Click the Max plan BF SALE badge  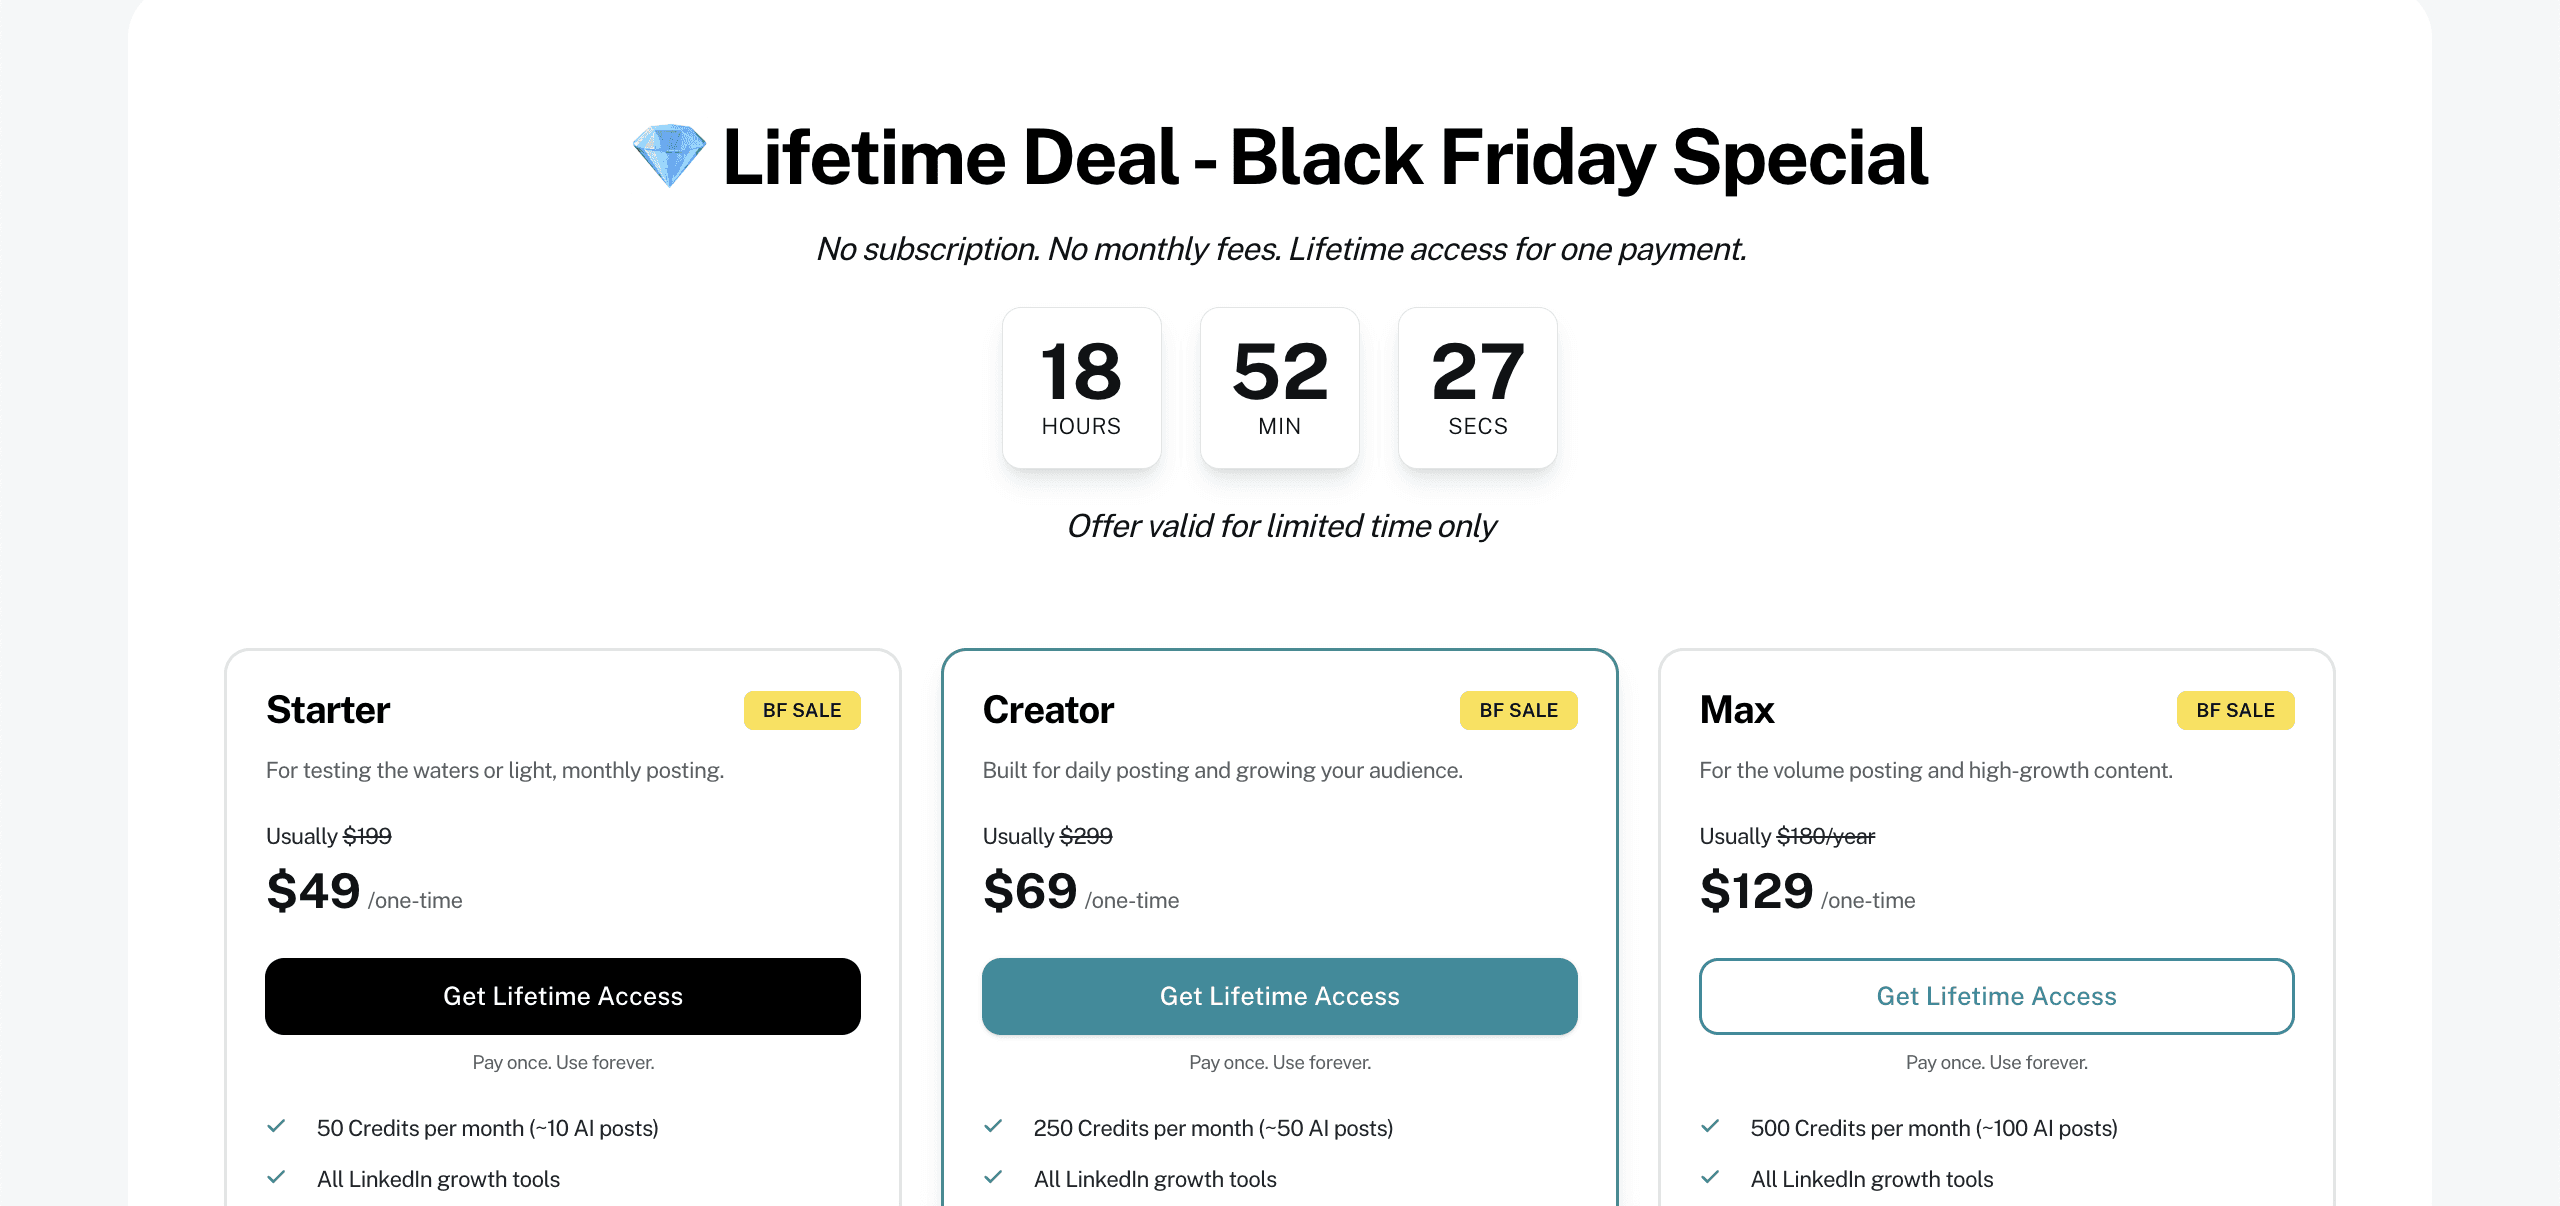click(2235, 710)
